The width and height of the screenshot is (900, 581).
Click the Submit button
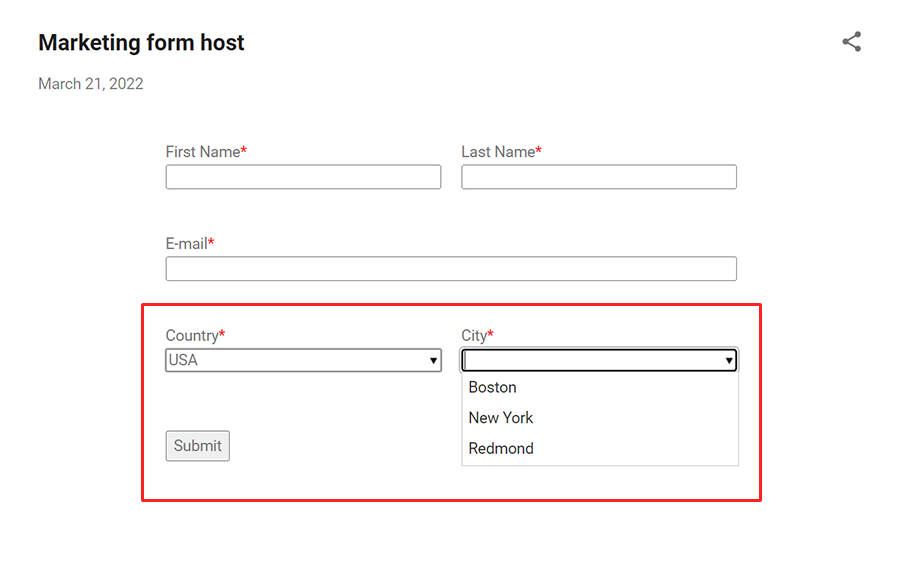pyautogui.click(x=197, y=446)
